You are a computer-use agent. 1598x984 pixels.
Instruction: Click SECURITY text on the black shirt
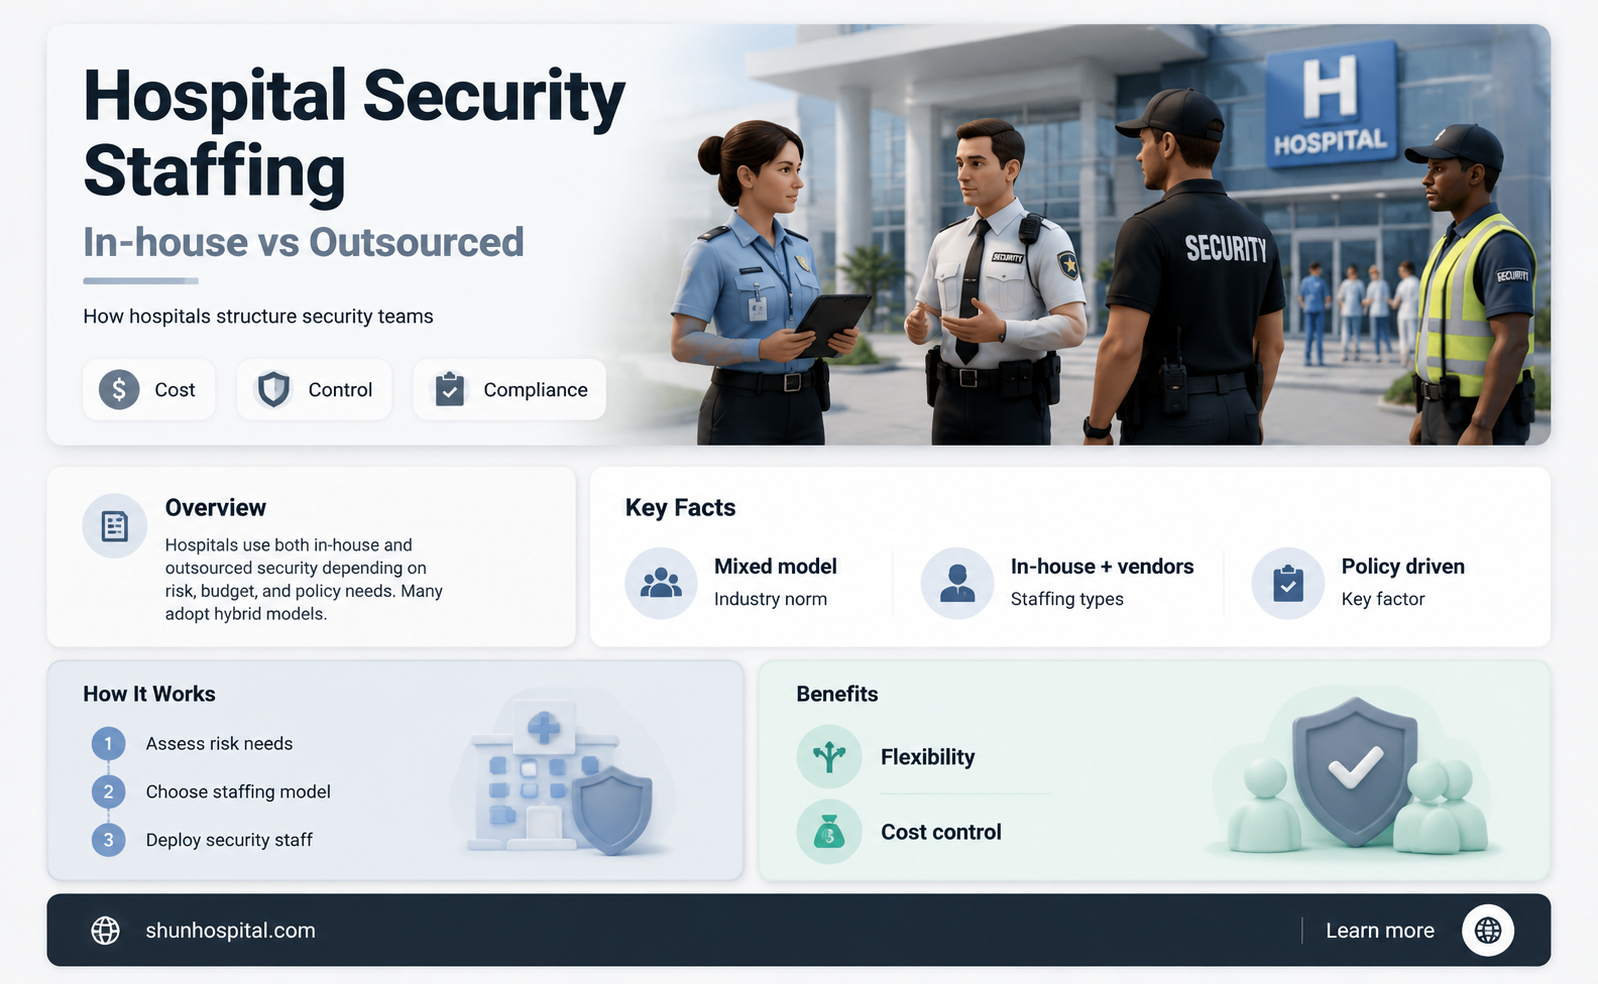tap(1226, 248)
